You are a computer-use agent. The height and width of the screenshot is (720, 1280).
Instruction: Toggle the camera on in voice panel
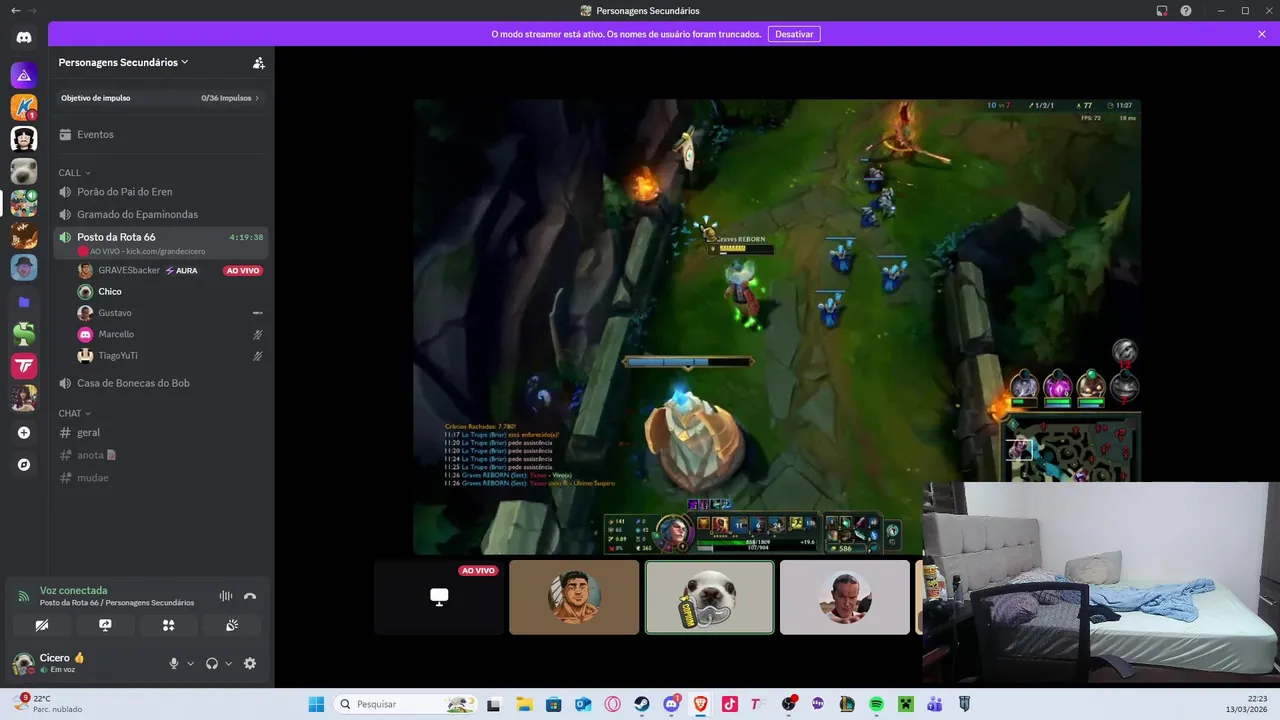click(42, 625)
